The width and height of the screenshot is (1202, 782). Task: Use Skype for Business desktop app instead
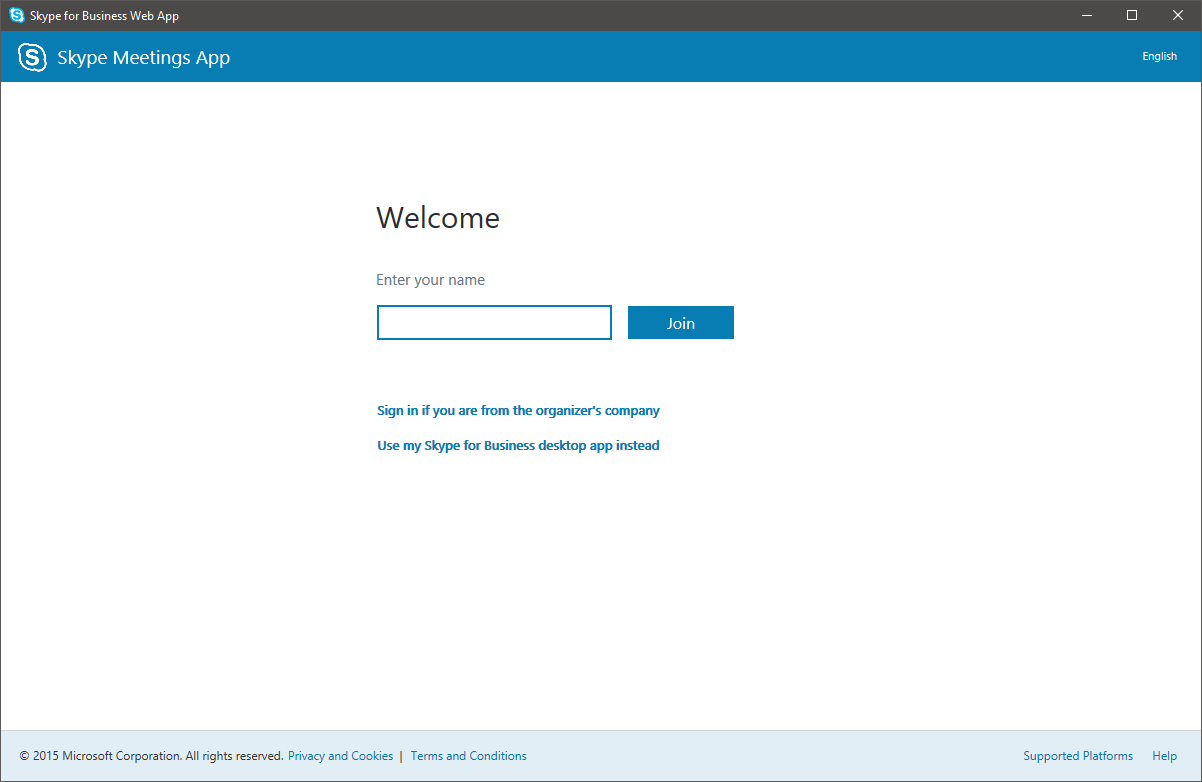pyautogui.click(x=518, y=445)
